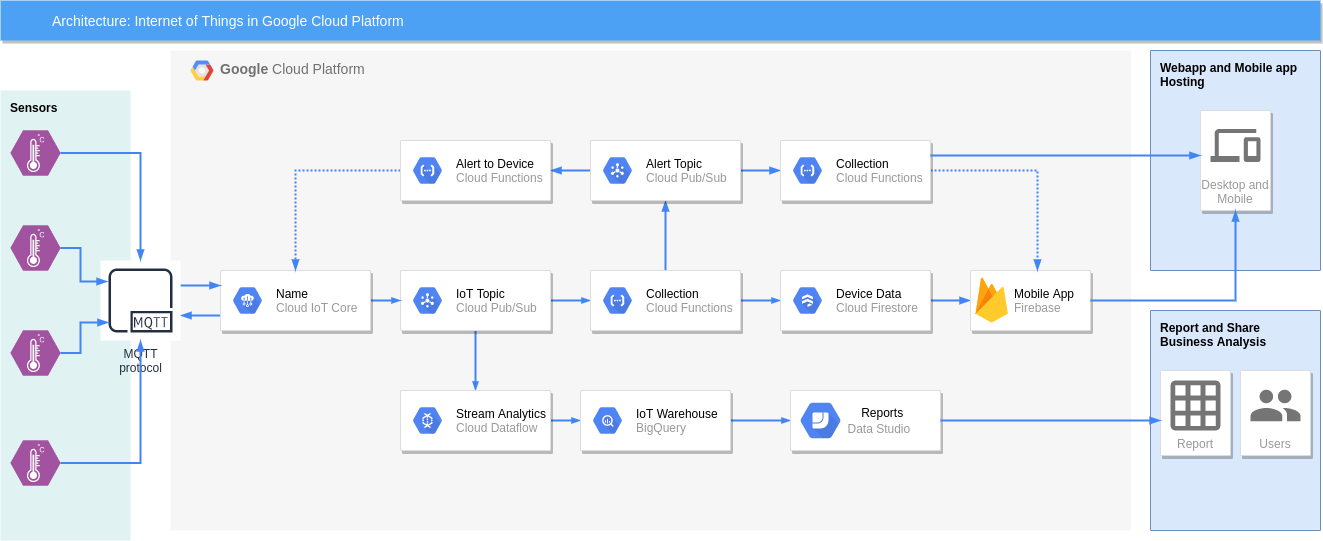Select the Reports Data Studio icon
The width and height of the screenshot is (1323, 541).
(820, 420)
